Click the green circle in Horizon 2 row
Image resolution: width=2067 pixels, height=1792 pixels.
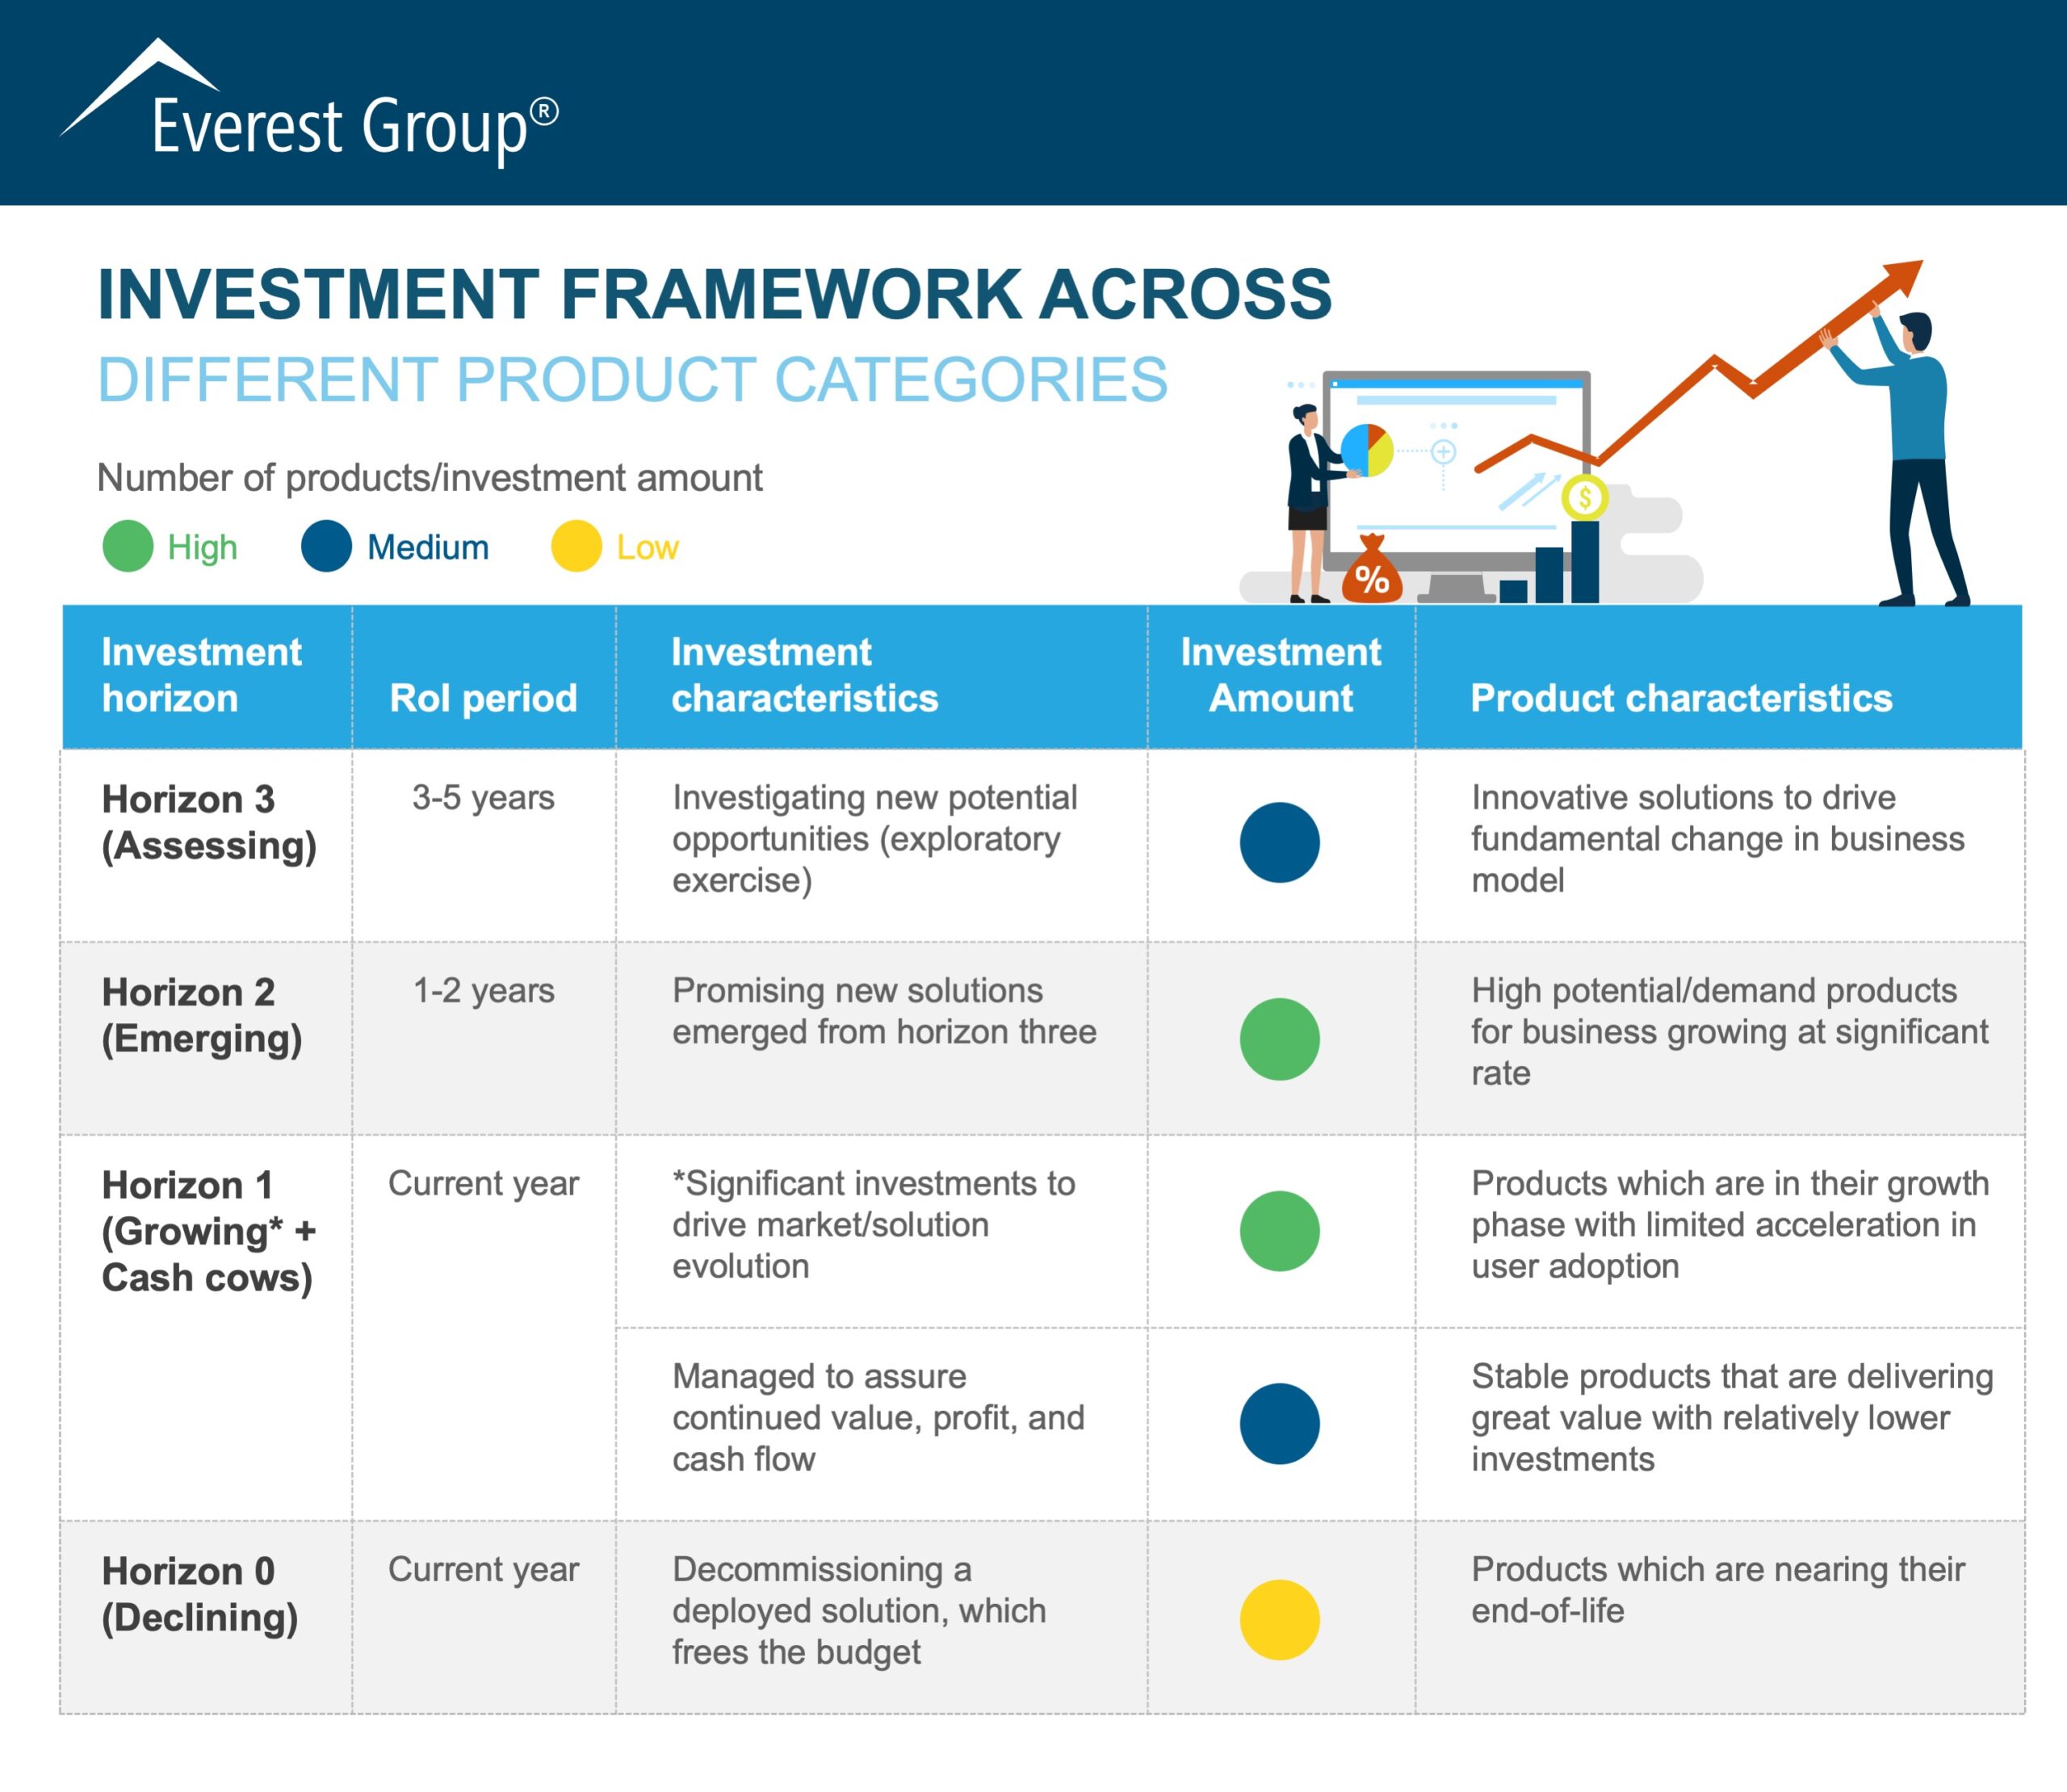tap(1279, 1039)
